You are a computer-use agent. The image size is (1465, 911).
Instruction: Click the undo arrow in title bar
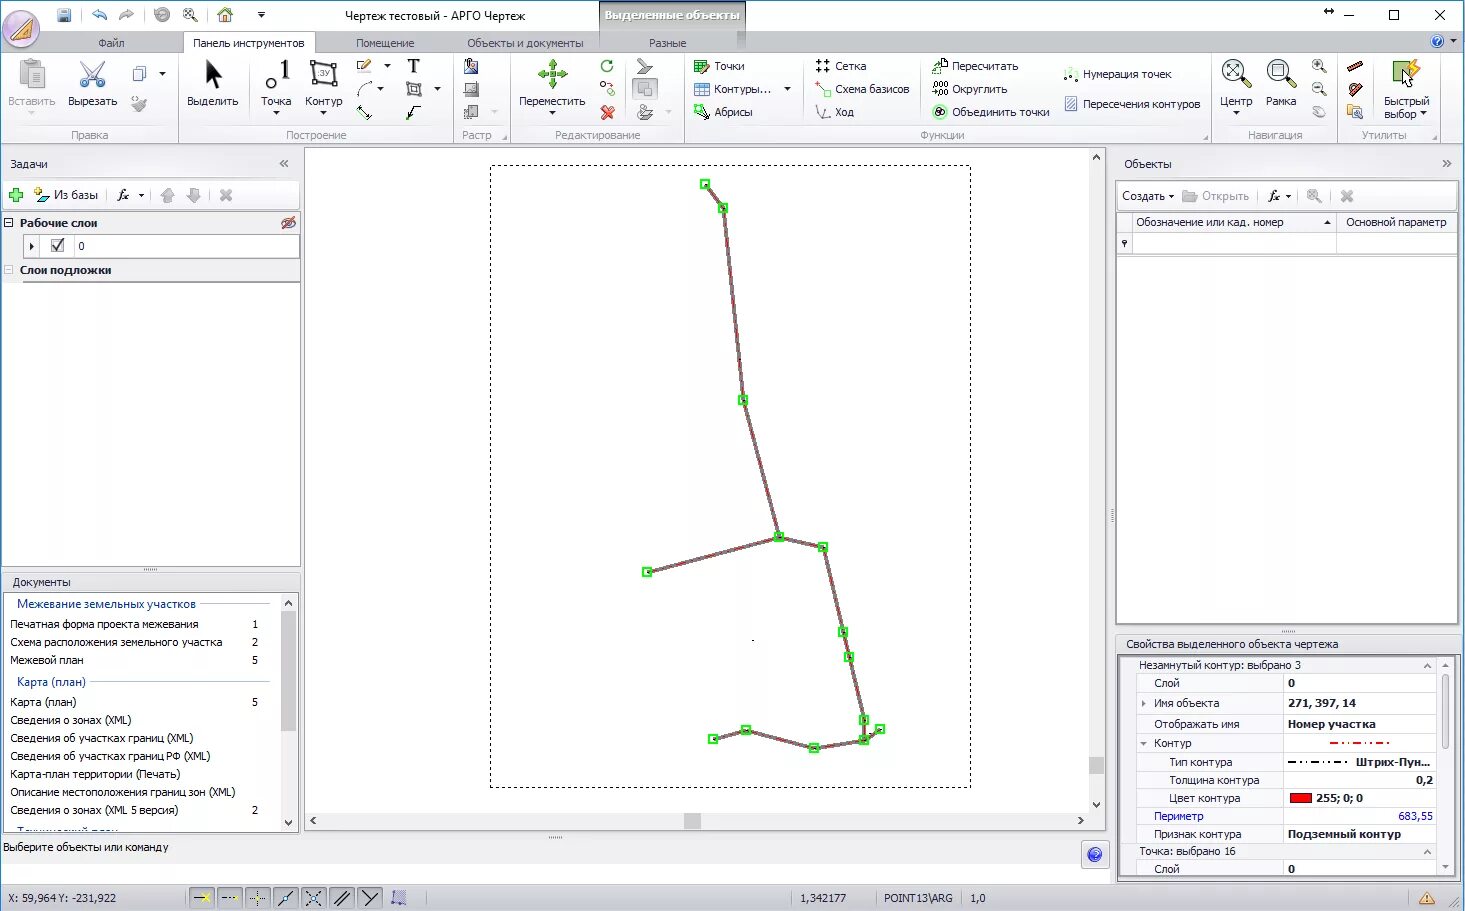pyautogui.click(x=99, y=15)
